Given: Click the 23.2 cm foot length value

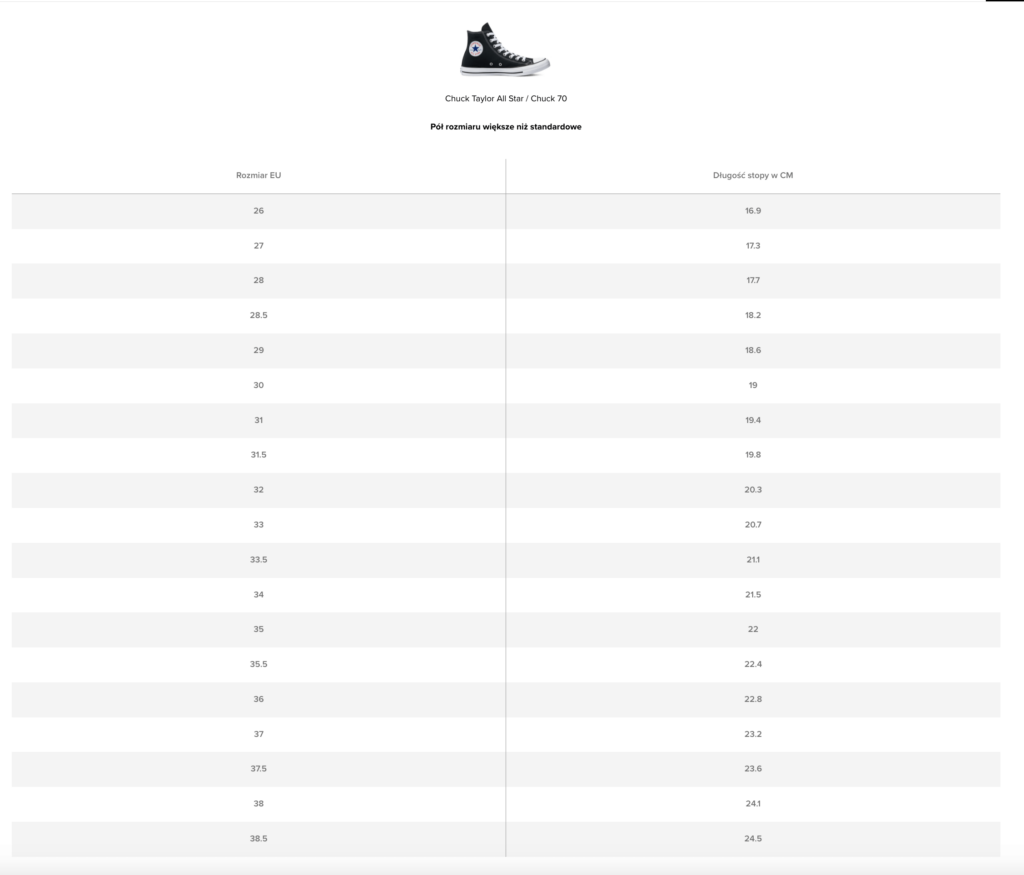Looking at the screenshot, I should coord(753,734).
